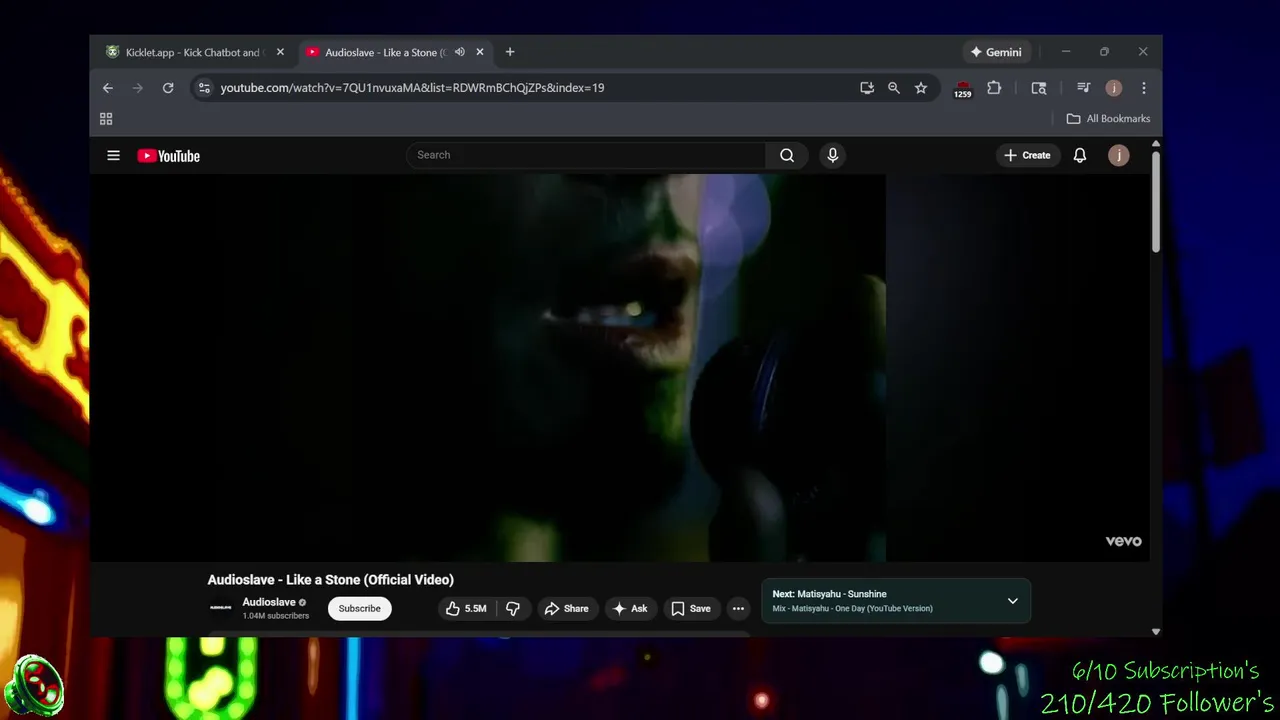Image resolution: width=1280 pixels, height=720 pixels.
Task: Like the Audioslave video
Action: click(x=466, y=608)
